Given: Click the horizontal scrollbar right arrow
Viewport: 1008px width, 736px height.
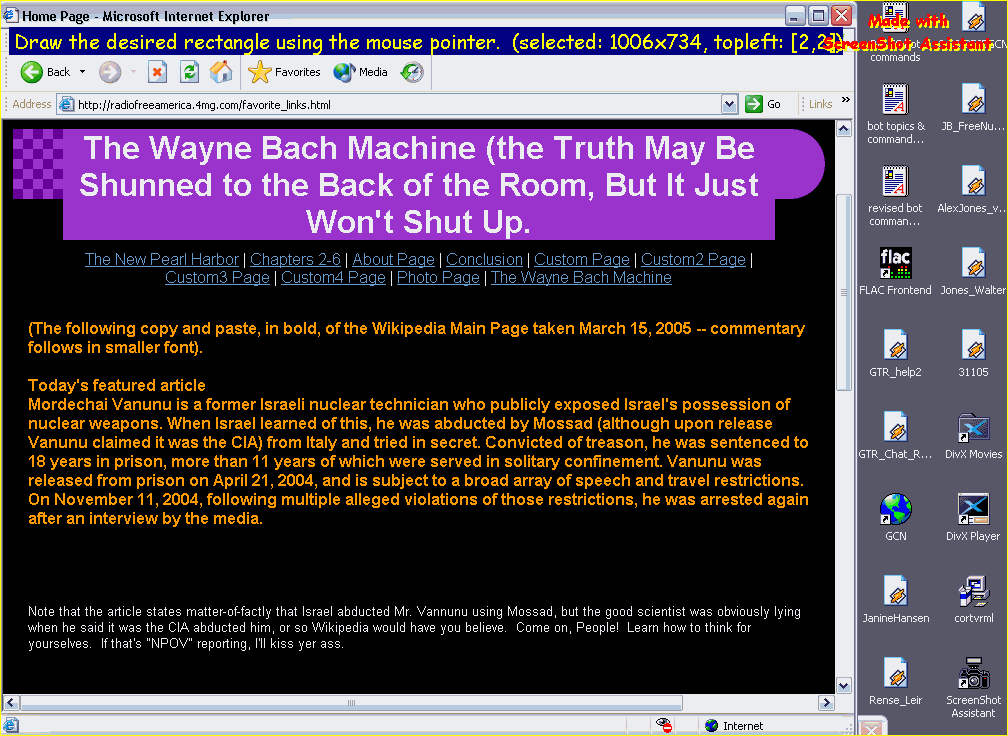Looking at the screenshot, I should click(x=827, y=703).
